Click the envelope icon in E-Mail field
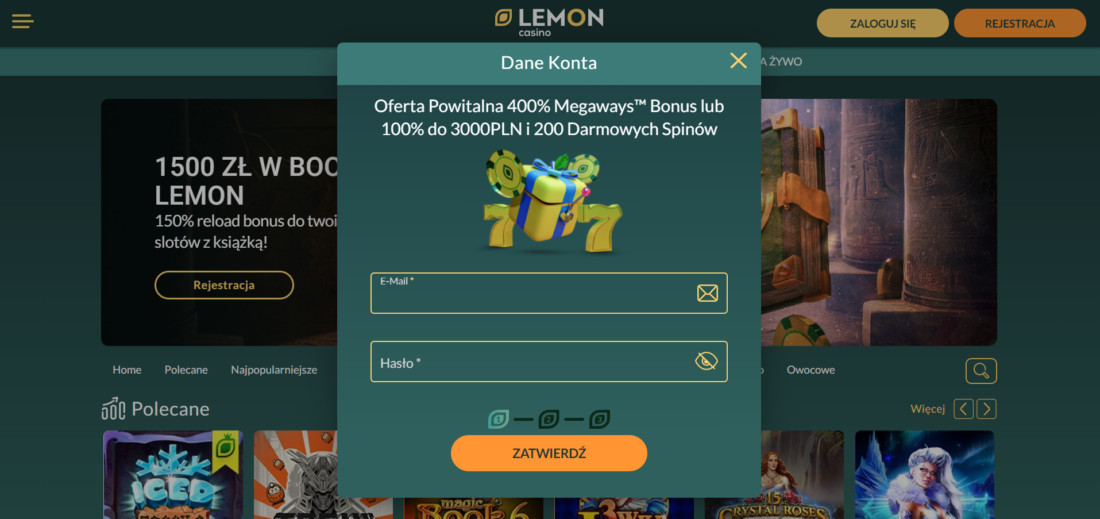1100x519 pixels. tap(707, 293)
